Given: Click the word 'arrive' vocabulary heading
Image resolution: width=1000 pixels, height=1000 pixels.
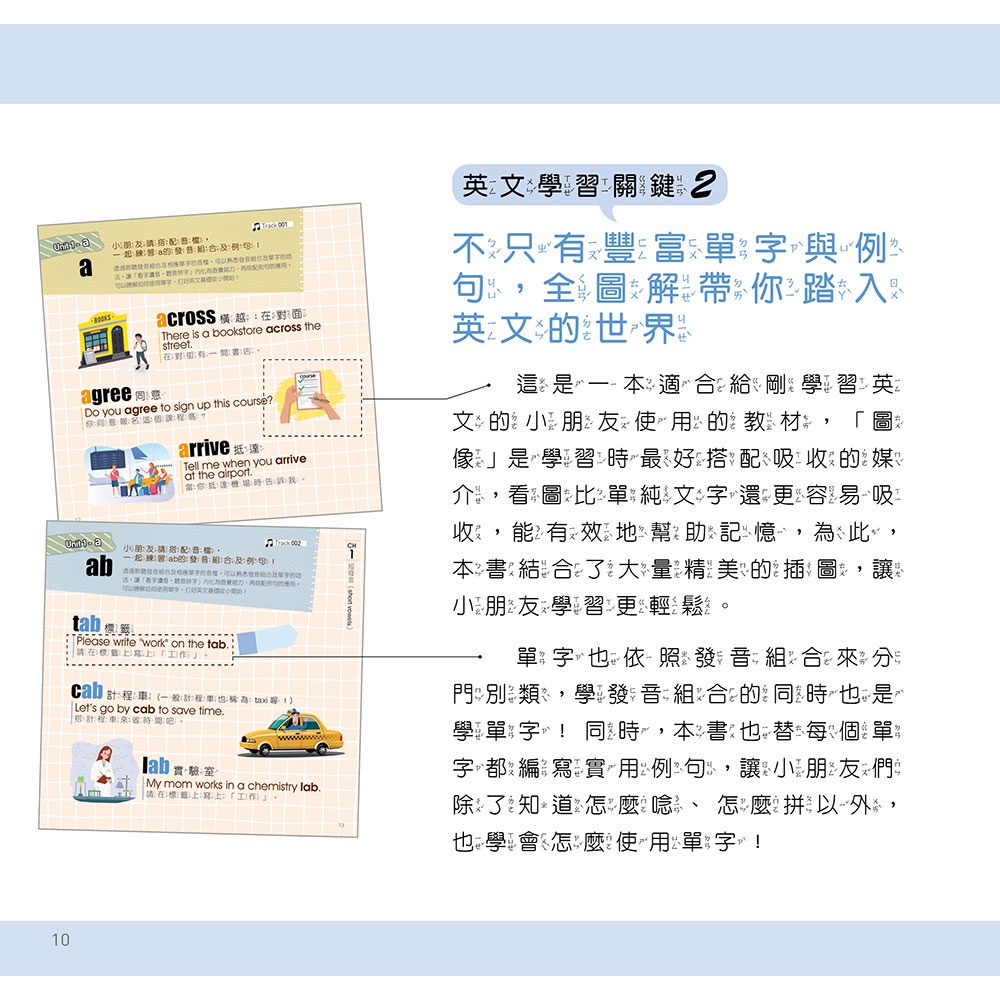Looking at the screenshot, I should point(204,447).
